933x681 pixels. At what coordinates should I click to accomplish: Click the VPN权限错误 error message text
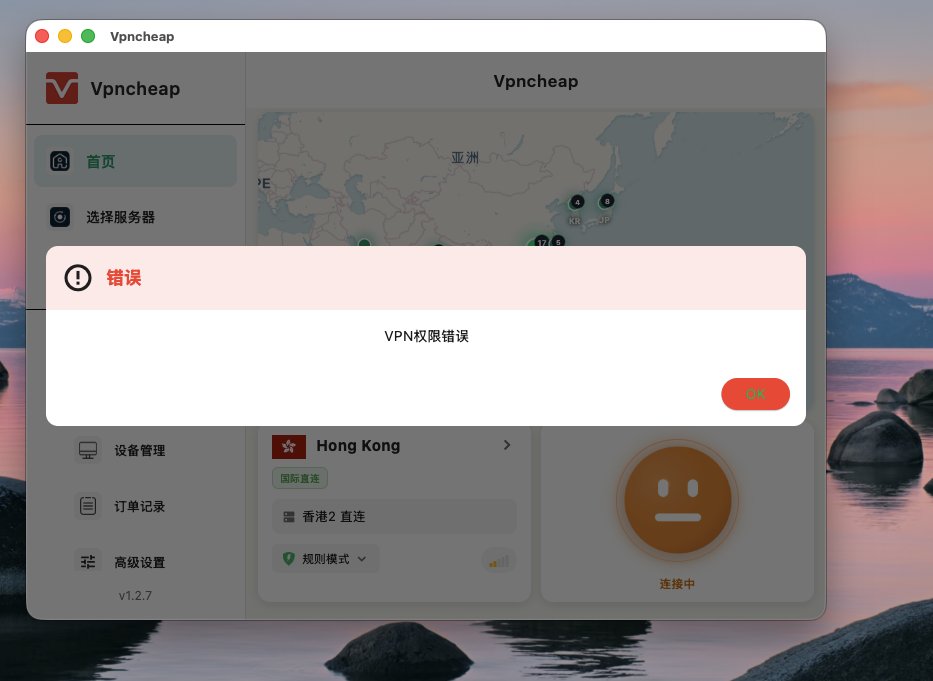coord(426,336)
